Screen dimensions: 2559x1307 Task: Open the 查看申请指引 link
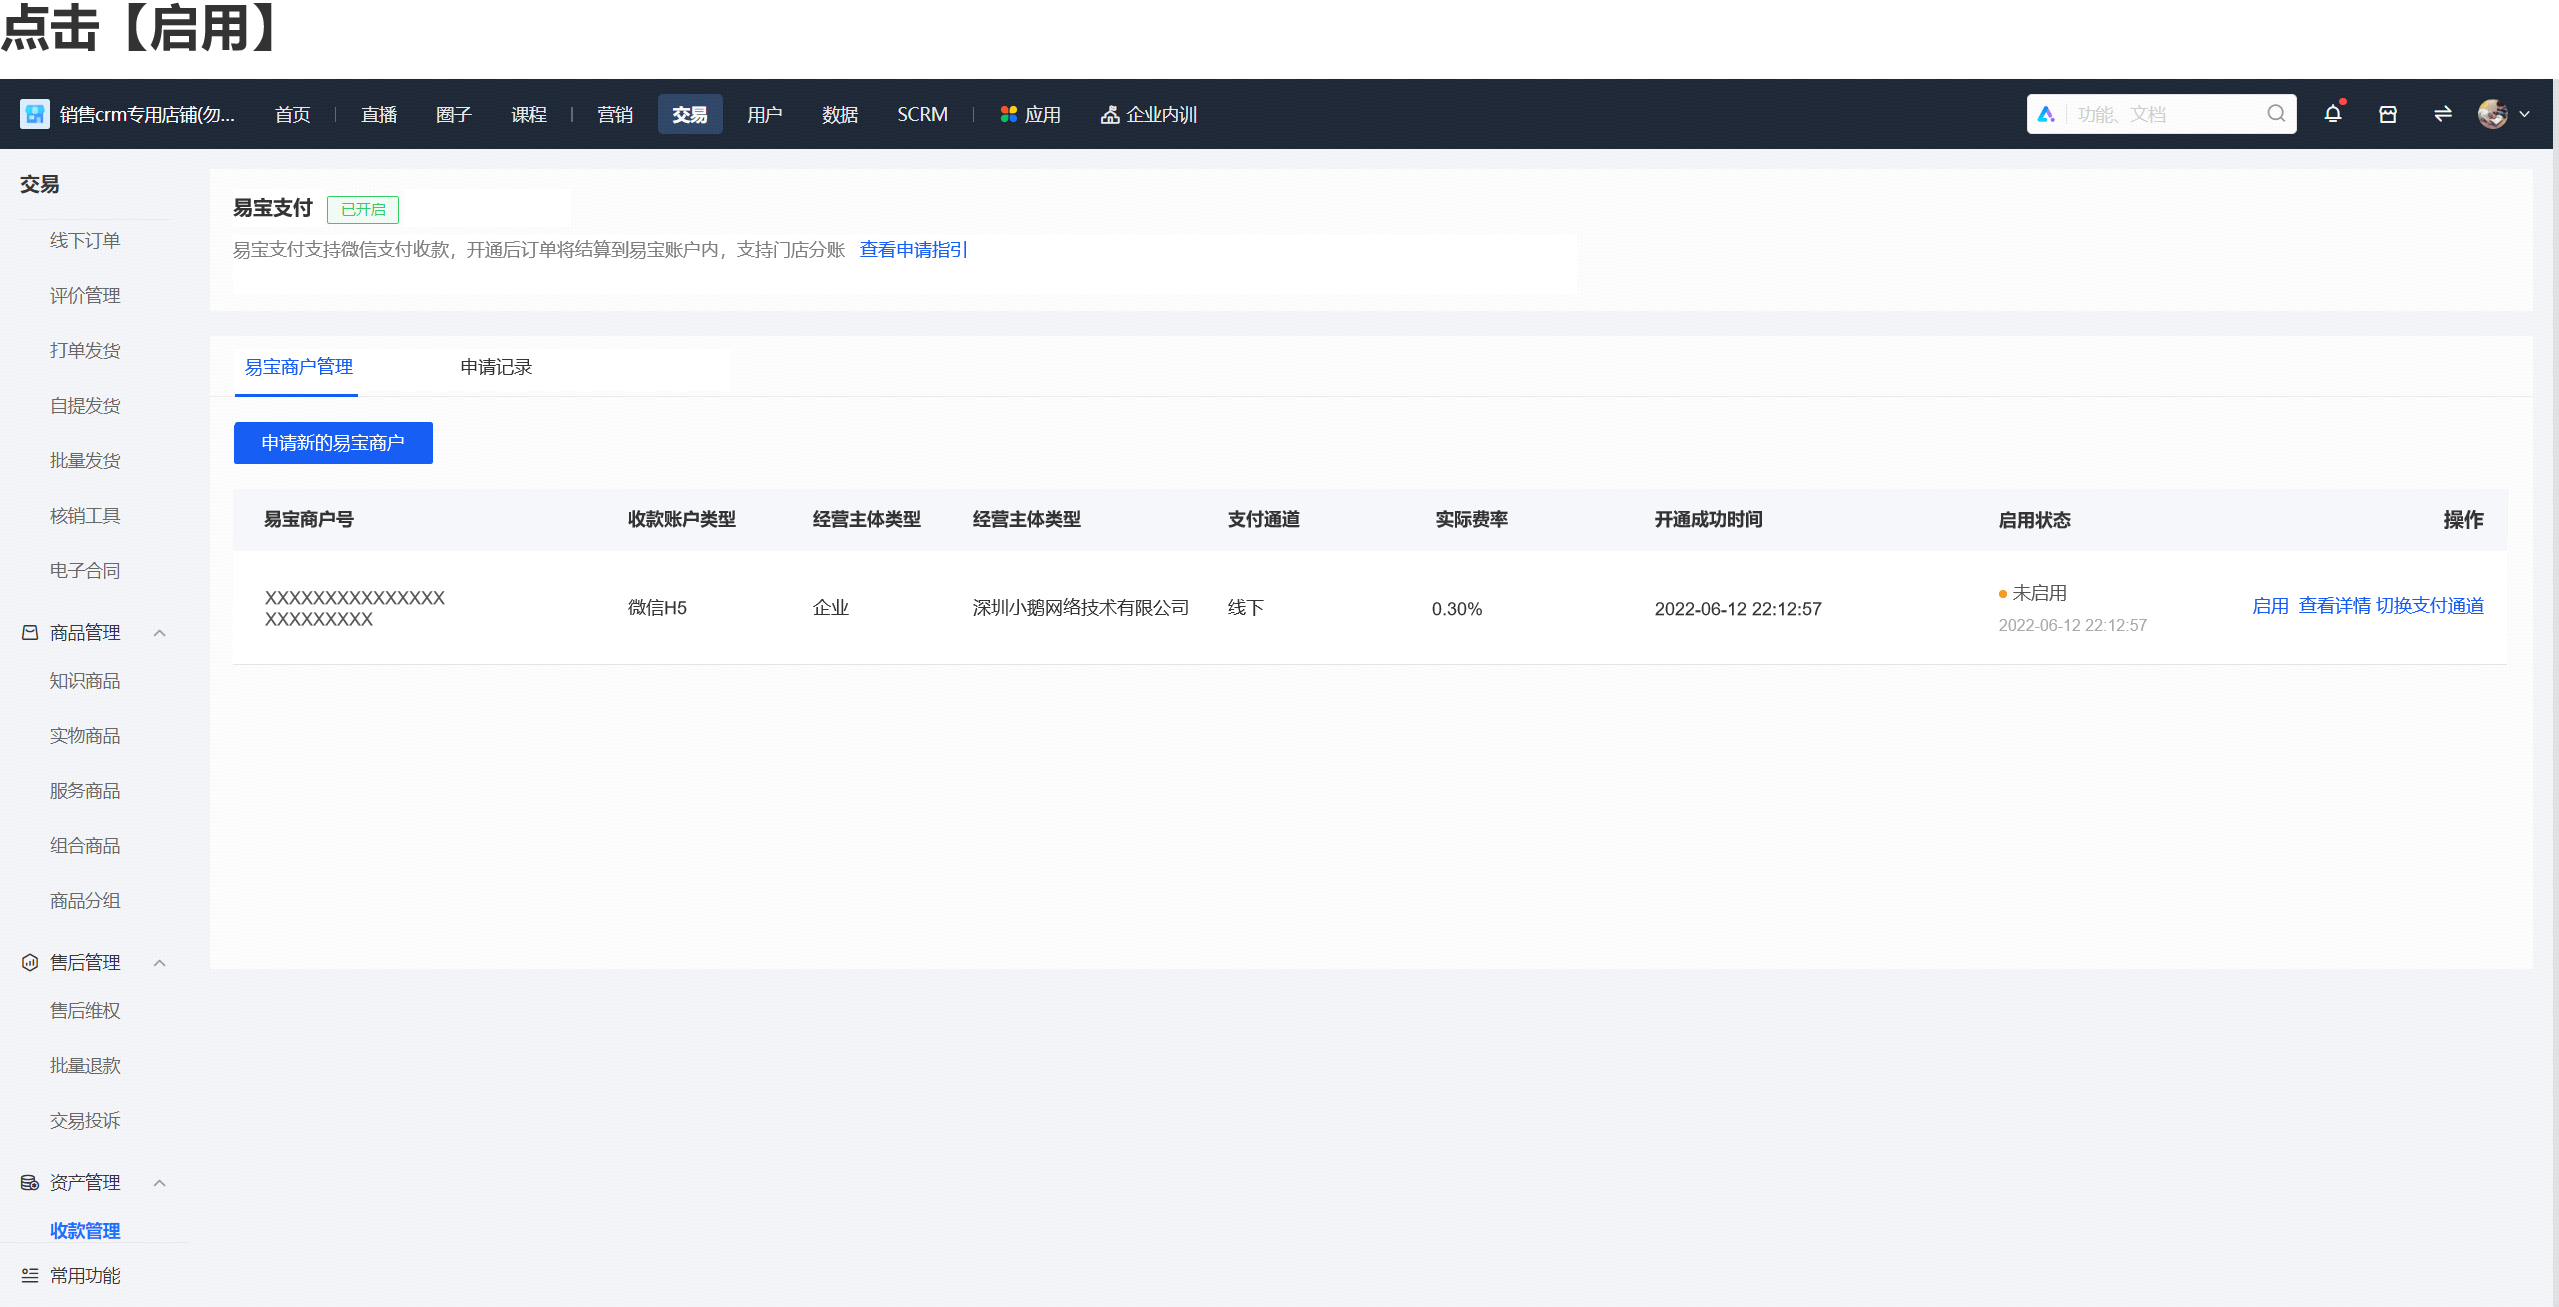914,249
